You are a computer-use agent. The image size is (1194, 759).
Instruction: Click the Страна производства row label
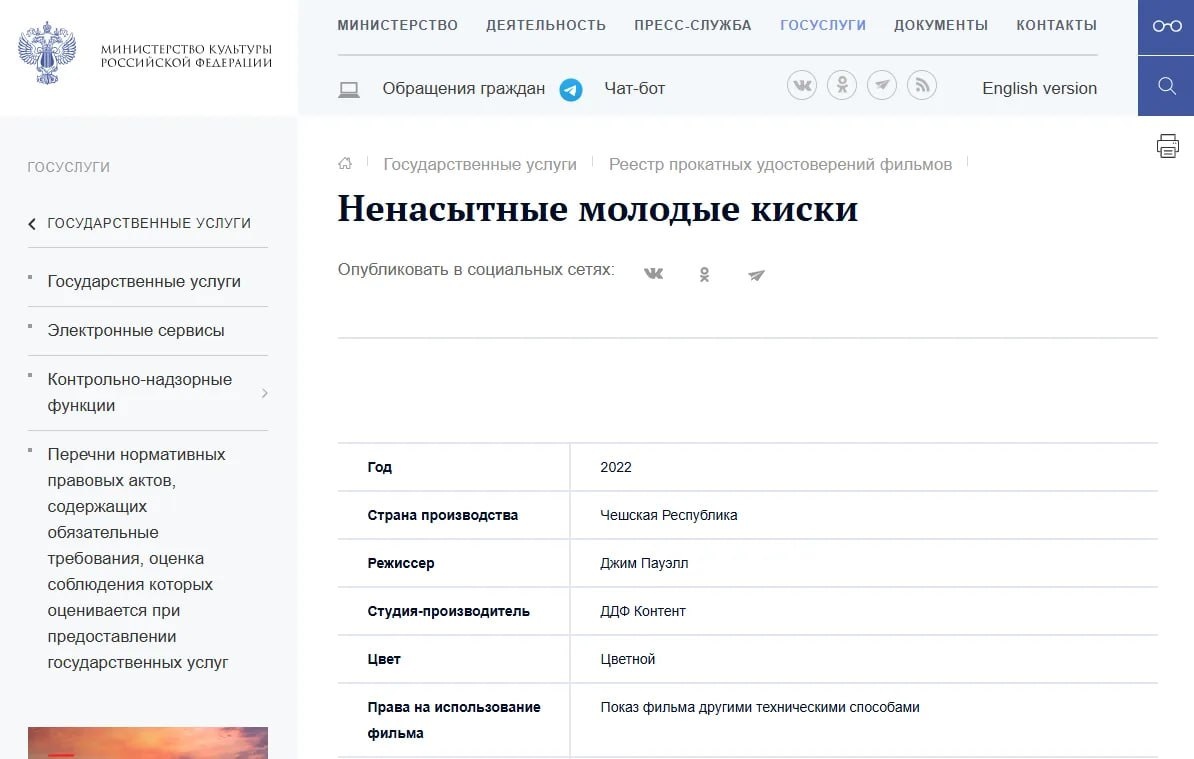pos(442,515)
